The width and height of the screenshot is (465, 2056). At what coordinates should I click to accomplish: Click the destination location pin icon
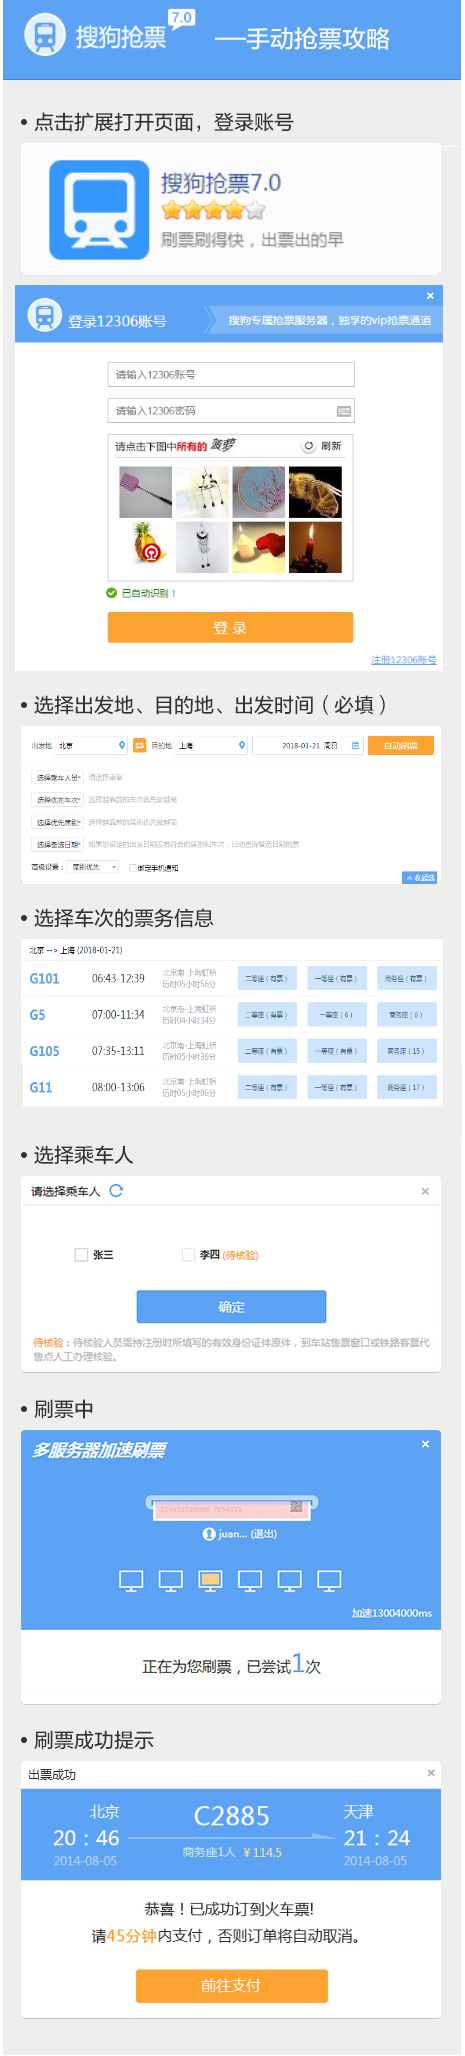point(242,745)
